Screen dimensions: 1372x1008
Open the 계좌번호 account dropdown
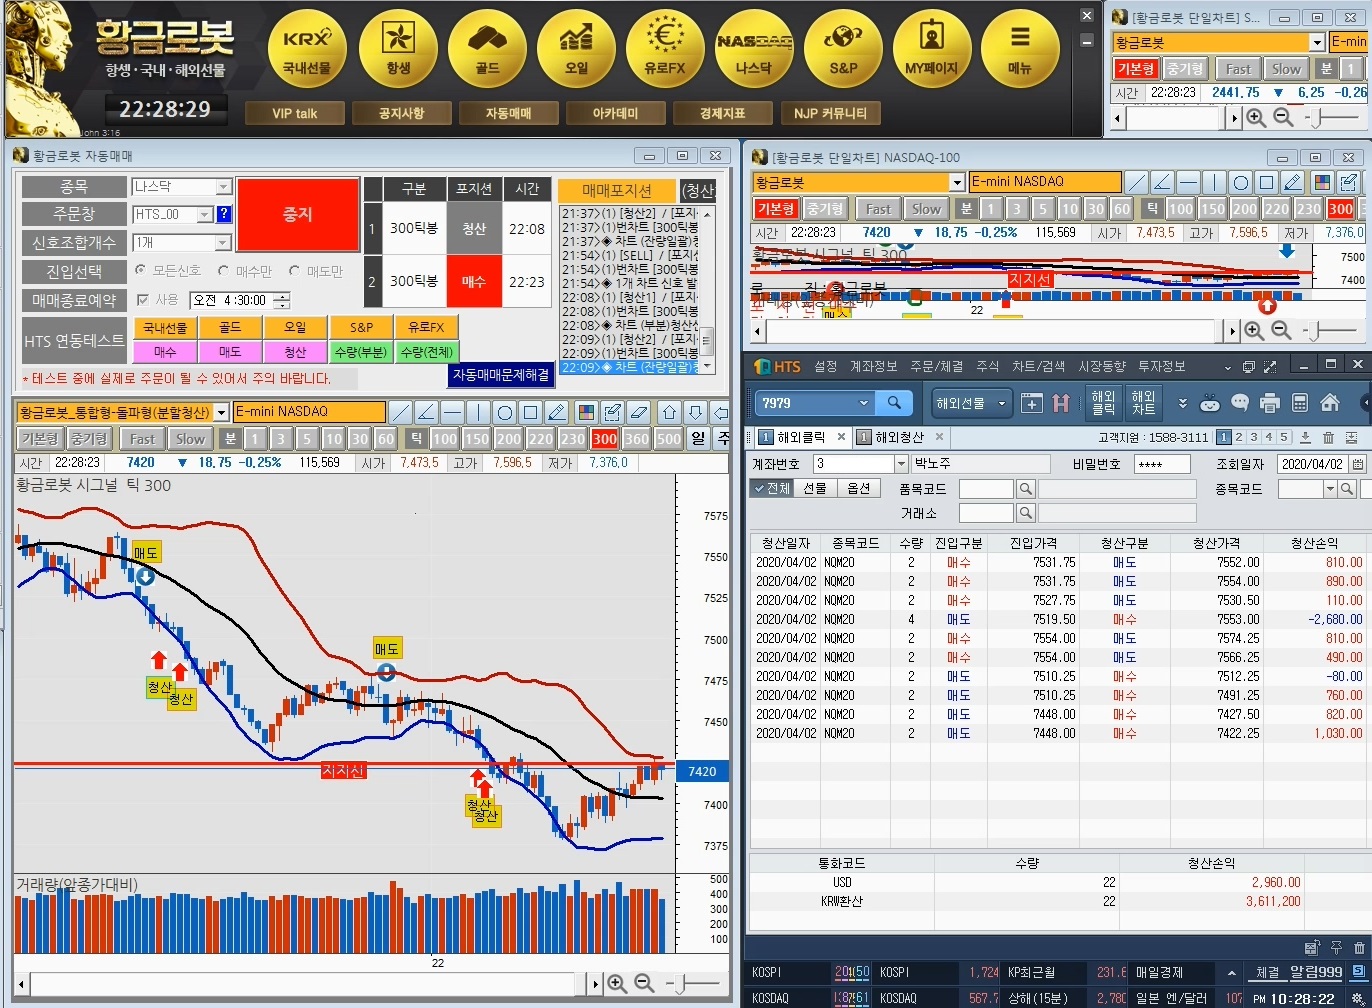pyautogui.click(x=901, y=464)
